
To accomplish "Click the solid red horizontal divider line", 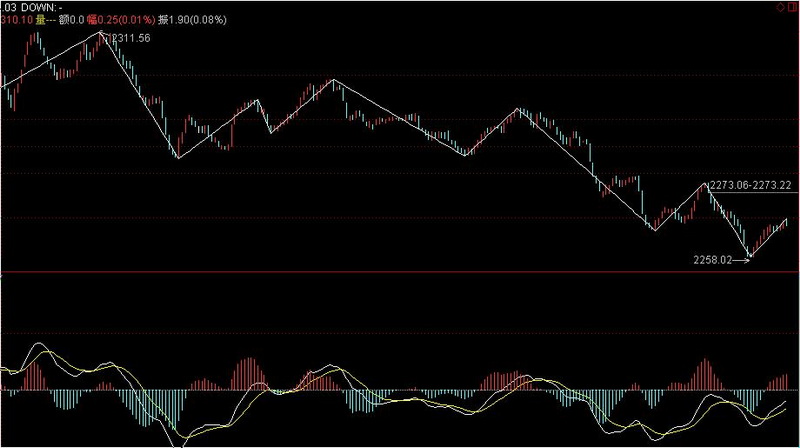I will [x=400, y=272].
